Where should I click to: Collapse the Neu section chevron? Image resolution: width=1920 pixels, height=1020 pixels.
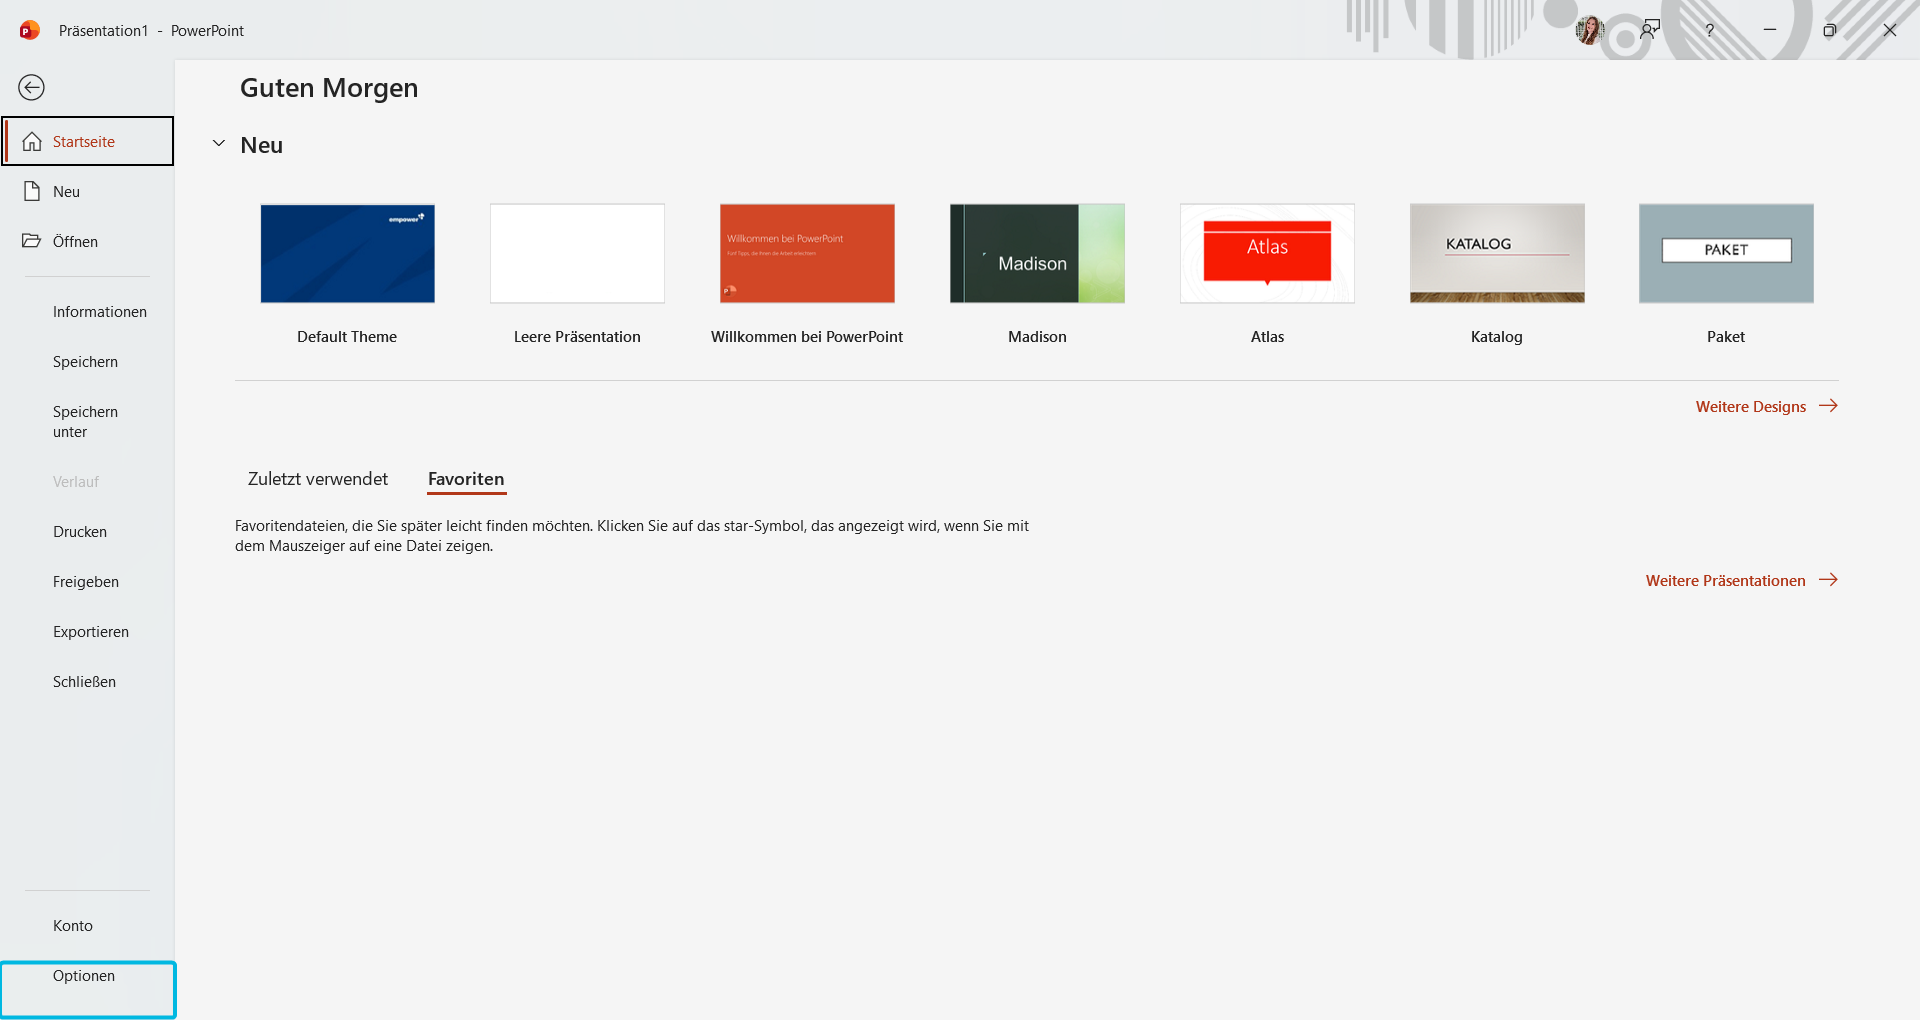[219, 144]
